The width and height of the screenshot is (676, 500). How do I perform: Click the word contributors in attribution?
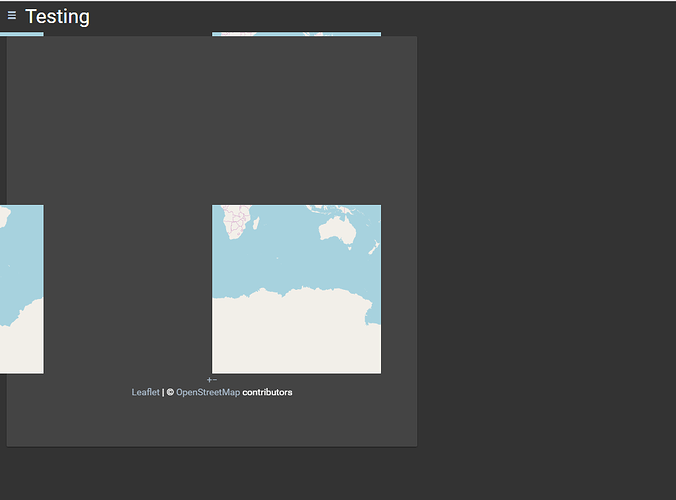coord(267,392)
